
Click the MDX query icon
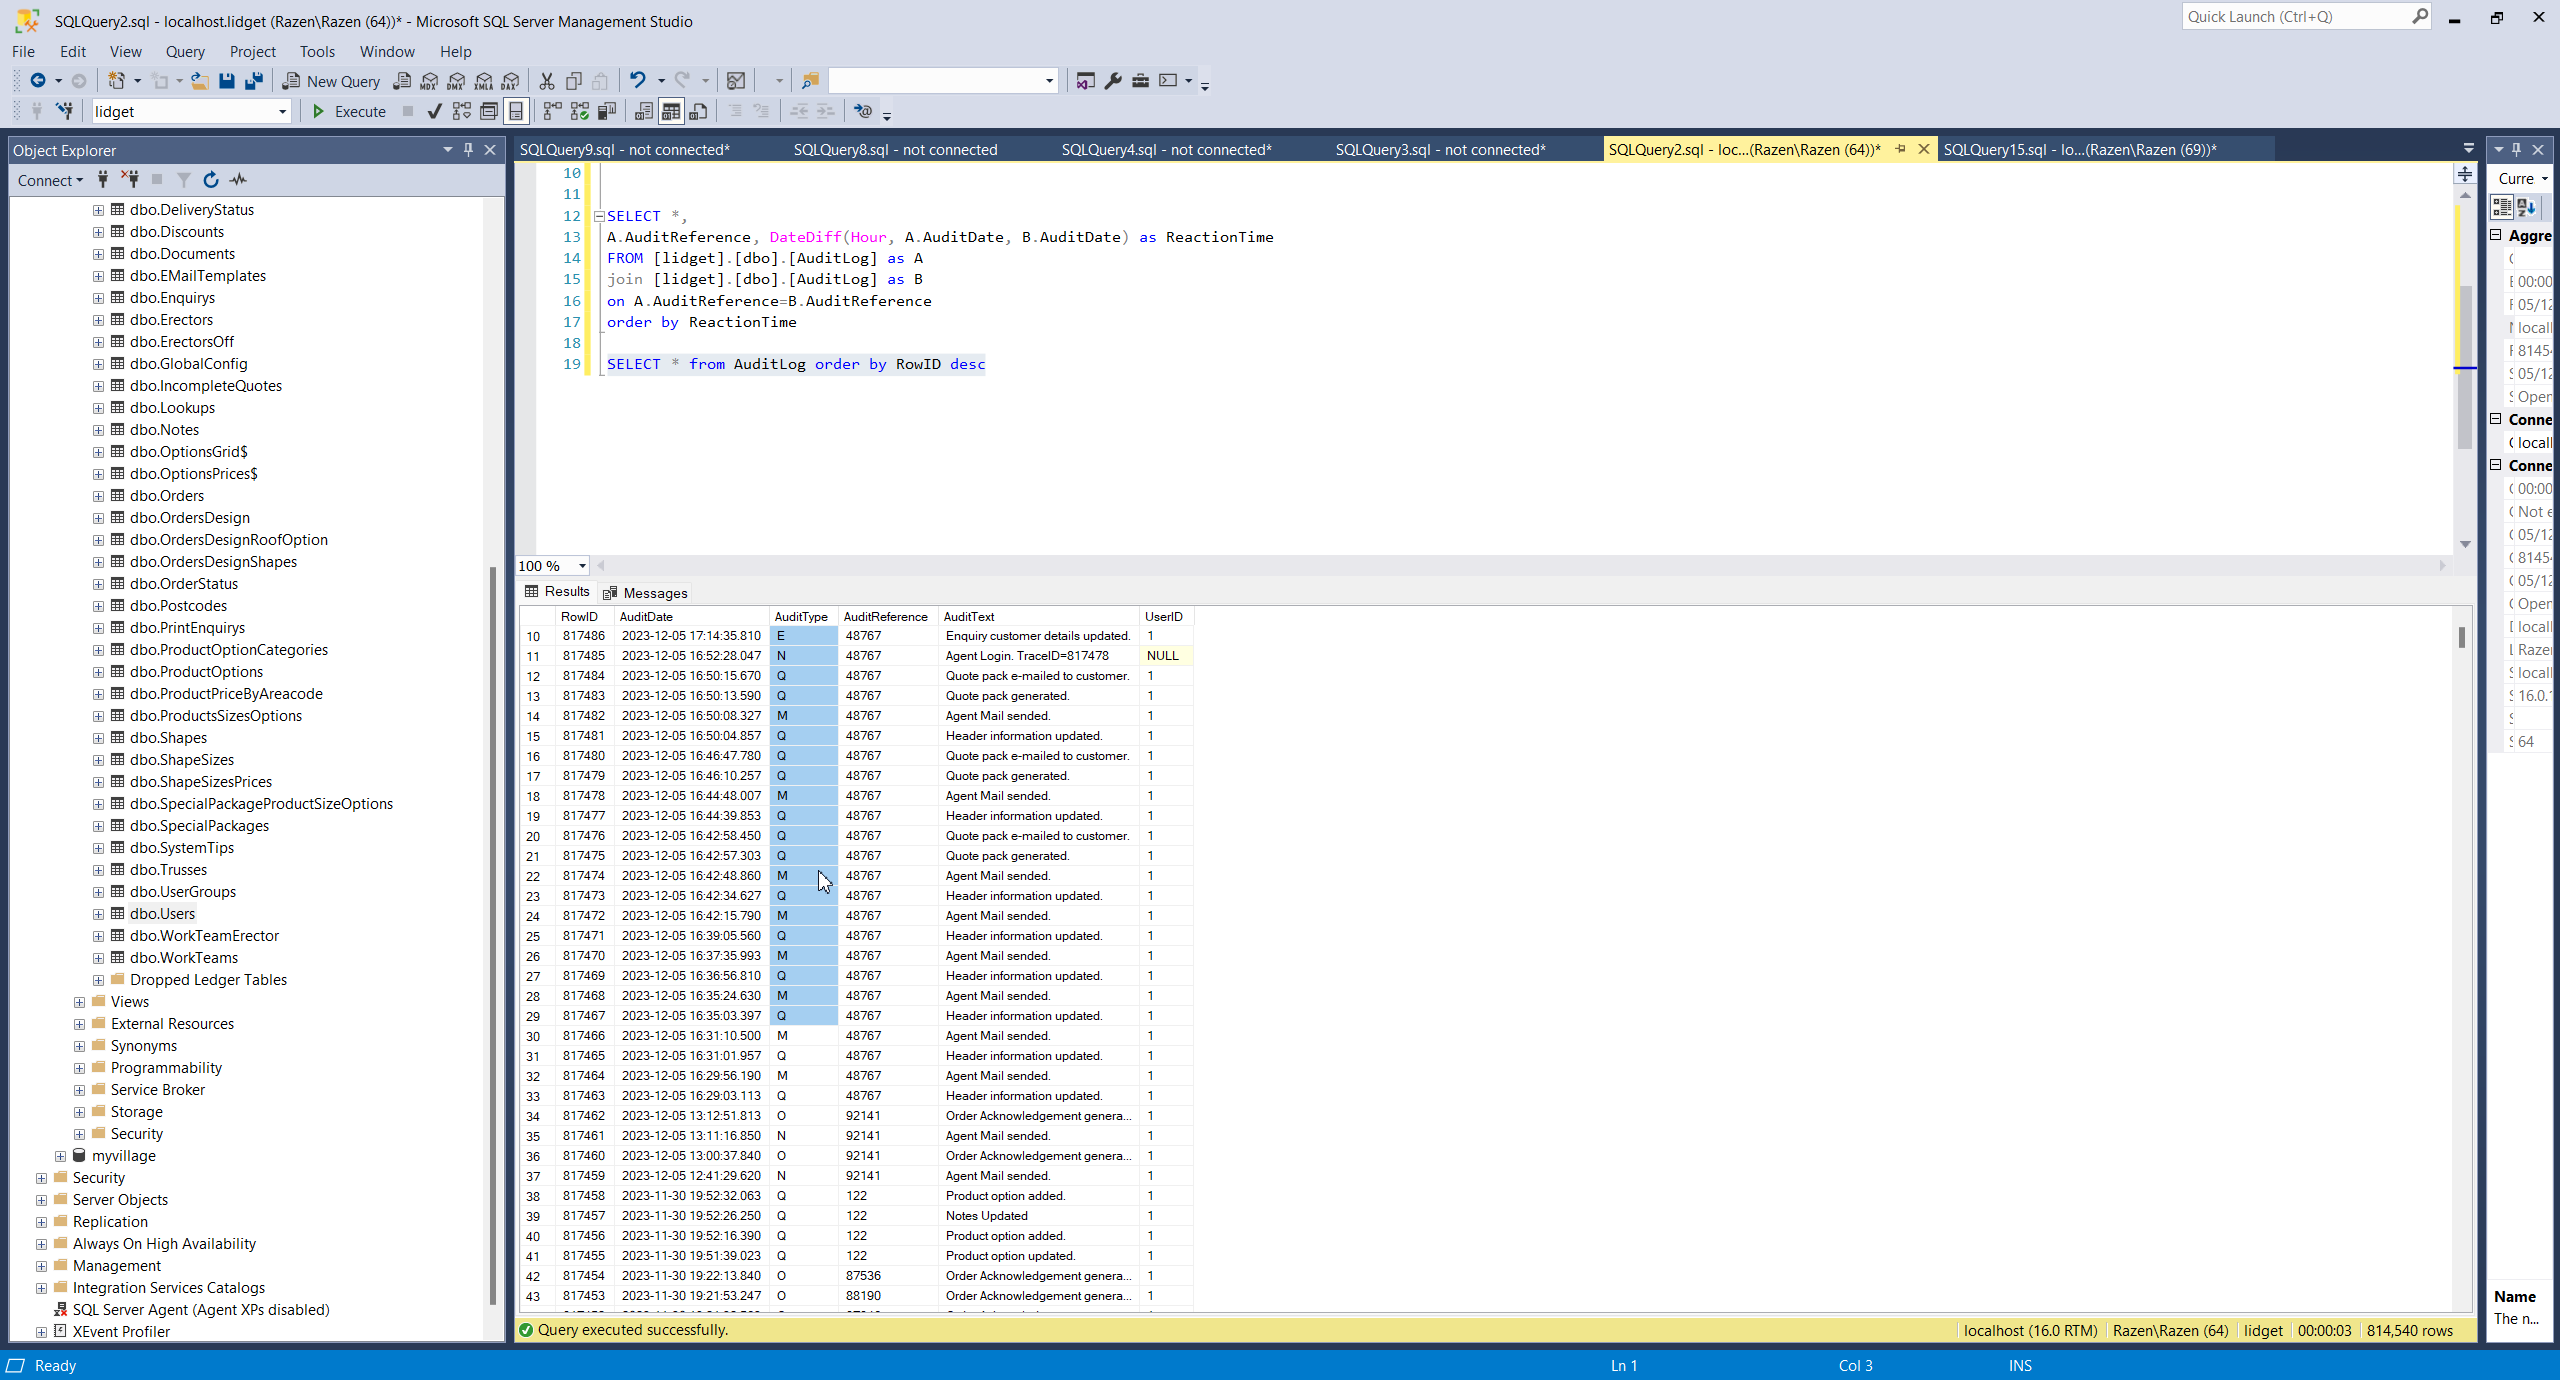click(430, 81)
